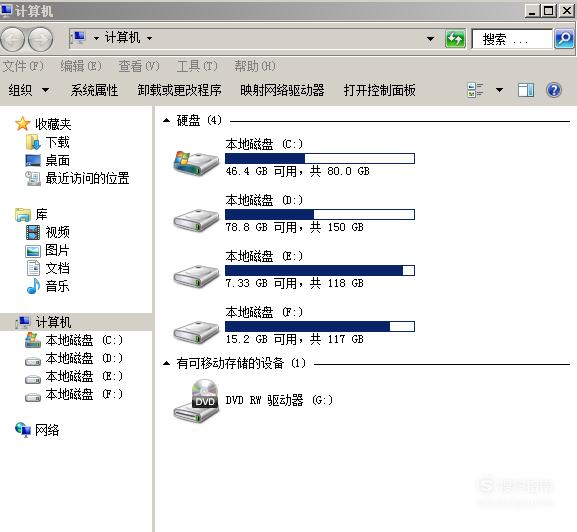Click the sidebar C: drive small icon

coord(33,340)
